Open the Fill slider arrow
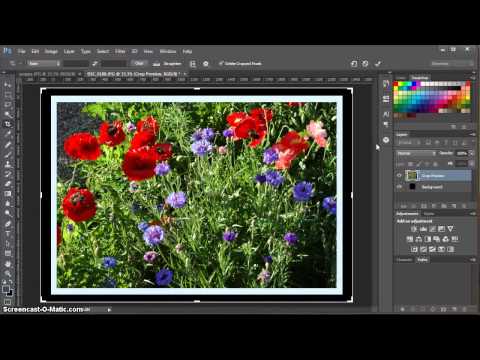 [471, 164]
